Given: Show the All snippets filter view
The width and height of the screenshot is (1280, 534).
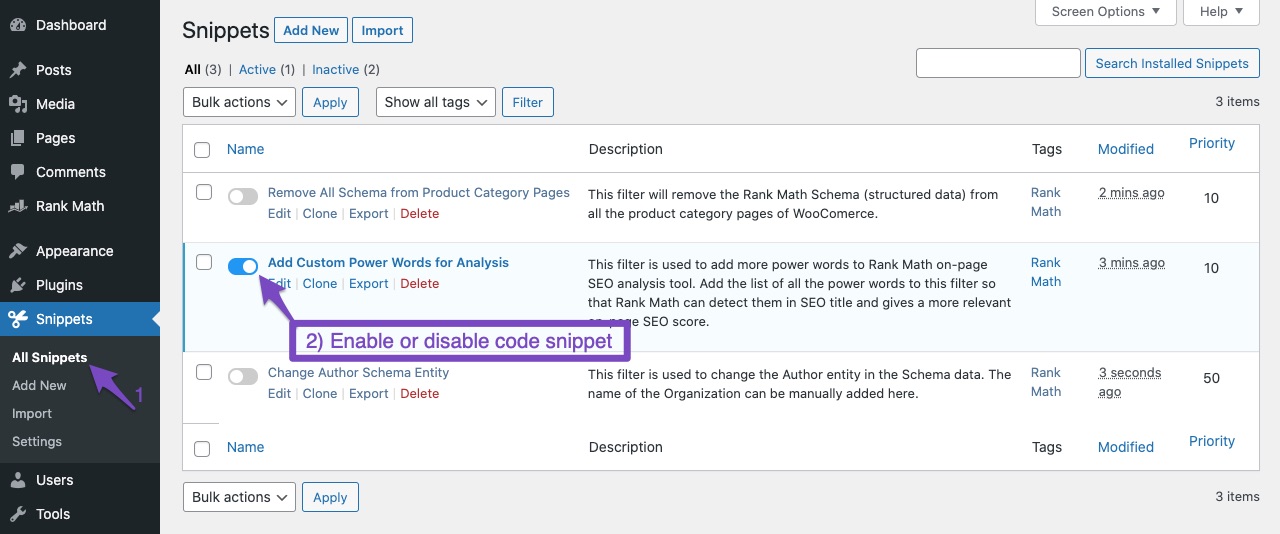Looking at the screenshot, I should (193, 70).
